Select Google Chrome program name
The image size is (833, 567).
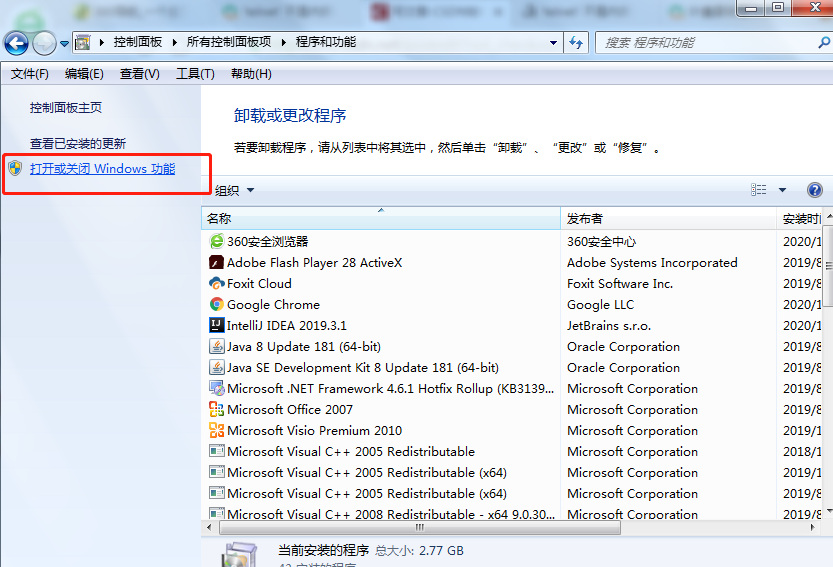(274, 304)
